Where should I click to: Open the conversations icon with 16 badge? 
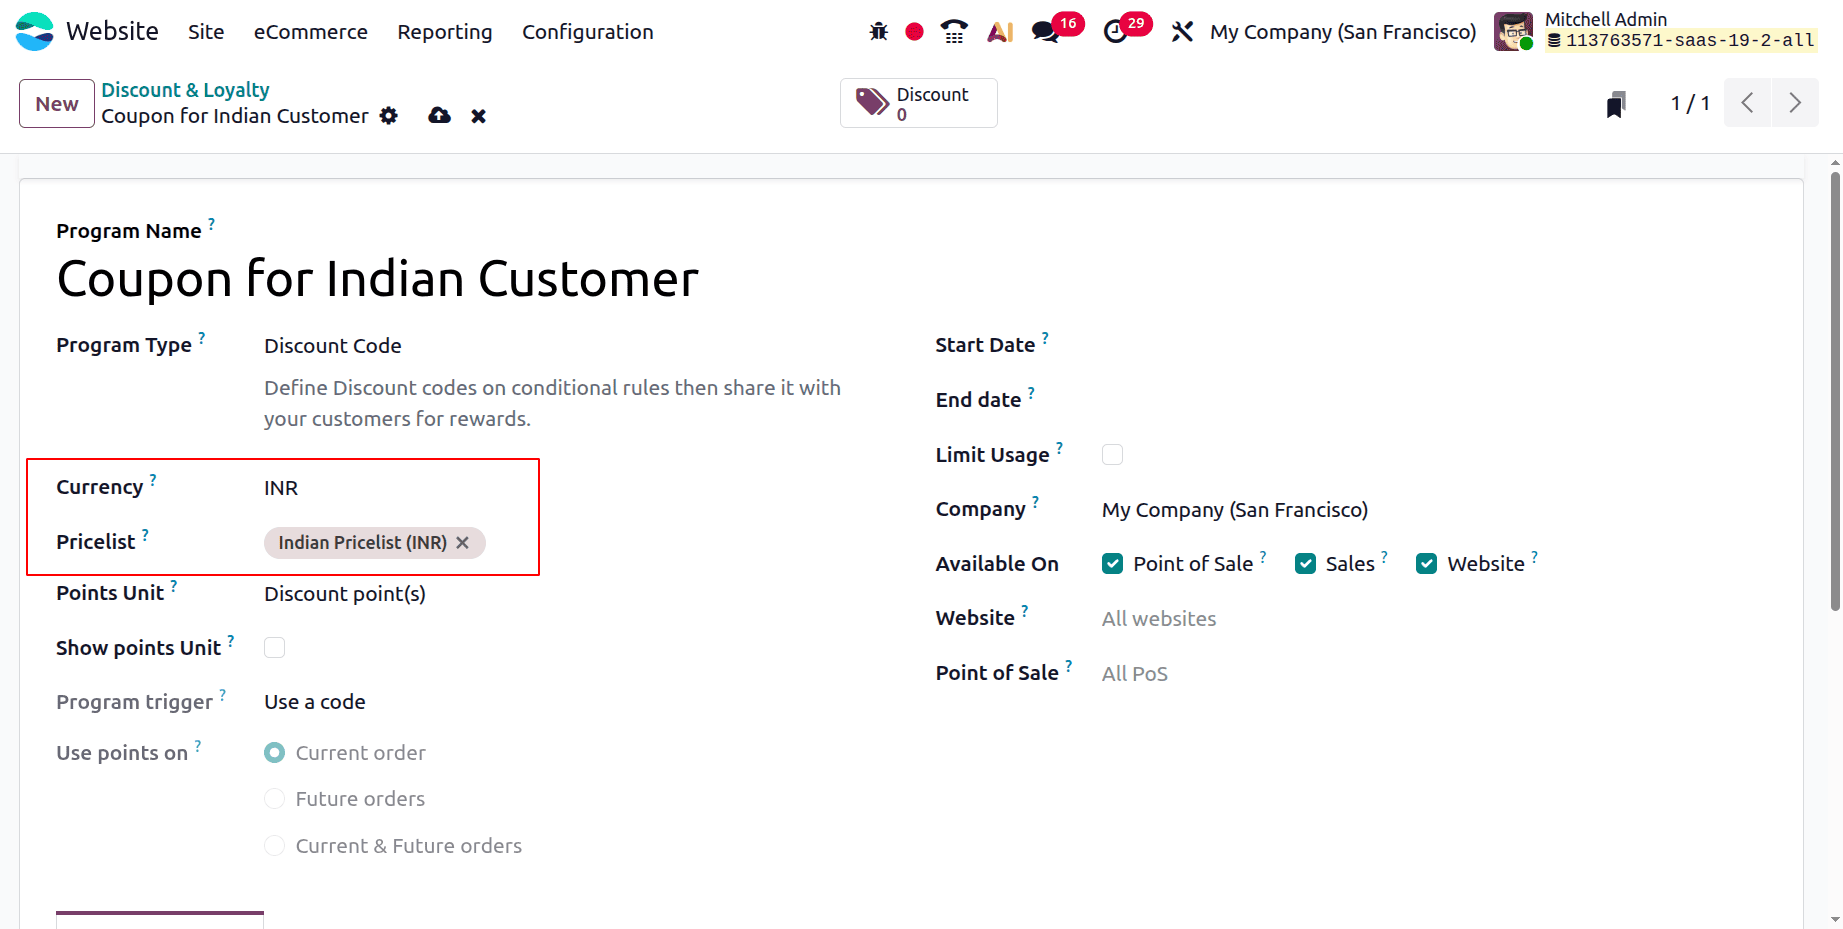[x=1046, y=32]
